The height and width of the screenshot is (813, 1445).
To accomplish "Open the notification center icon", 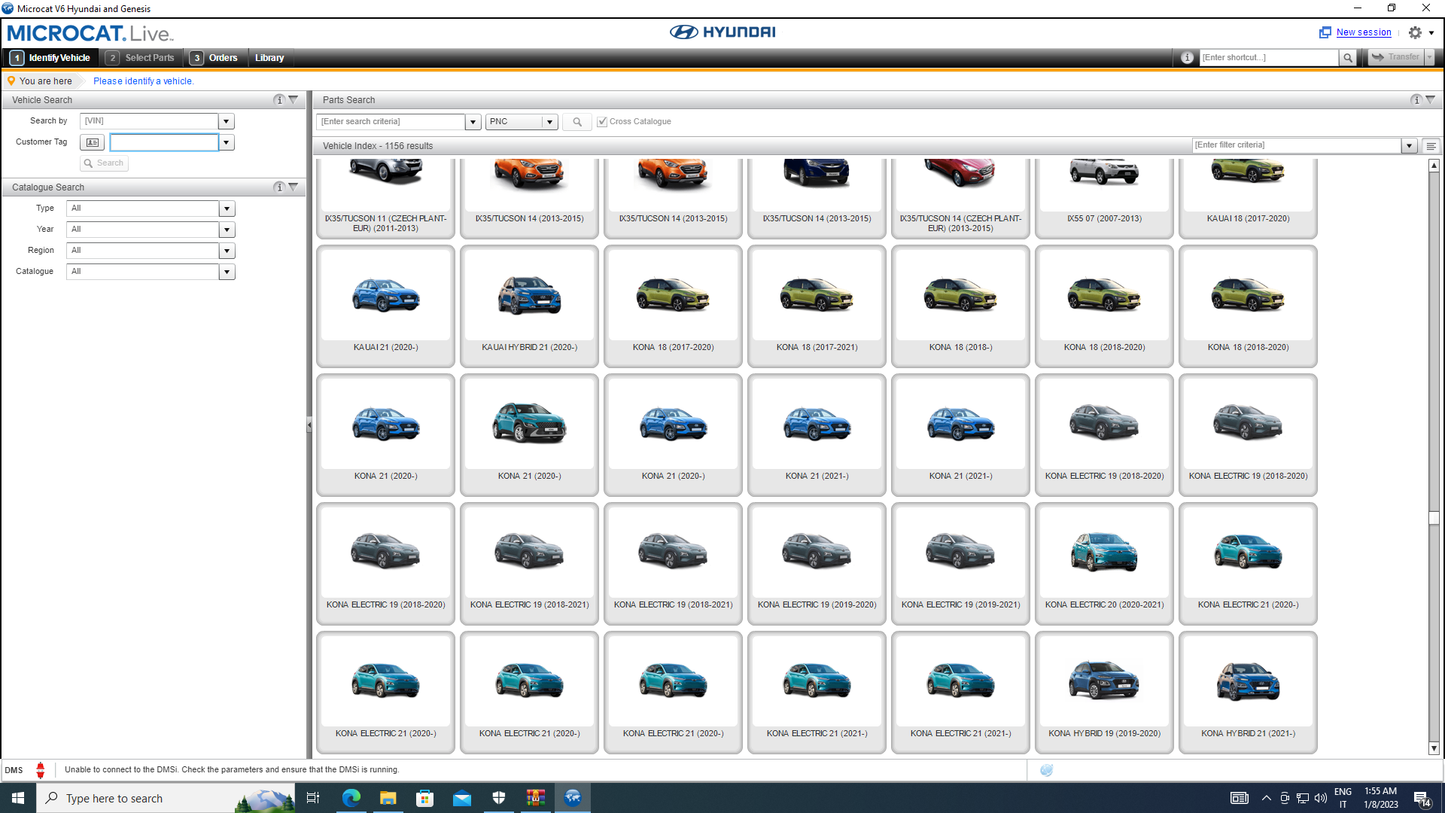I will coord(1422,798).
